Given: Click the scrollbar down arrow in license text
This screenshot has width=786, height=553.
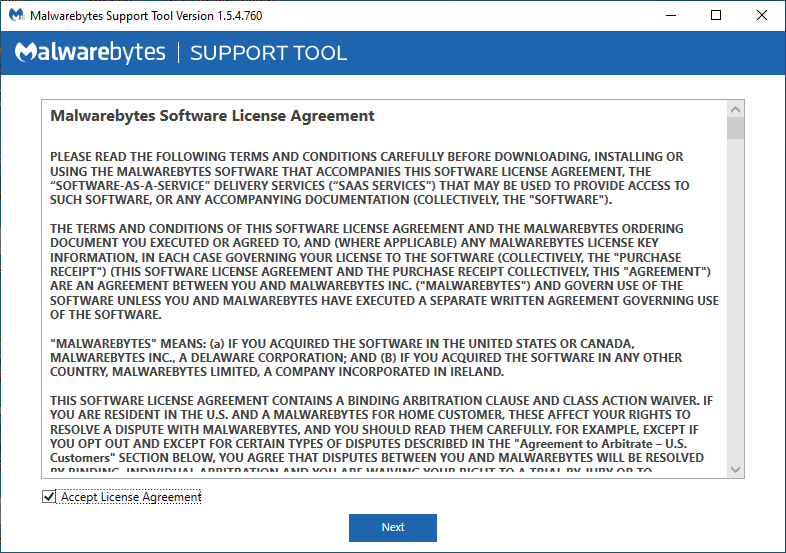Looking at the screenshot, I should tap(735, 469).
